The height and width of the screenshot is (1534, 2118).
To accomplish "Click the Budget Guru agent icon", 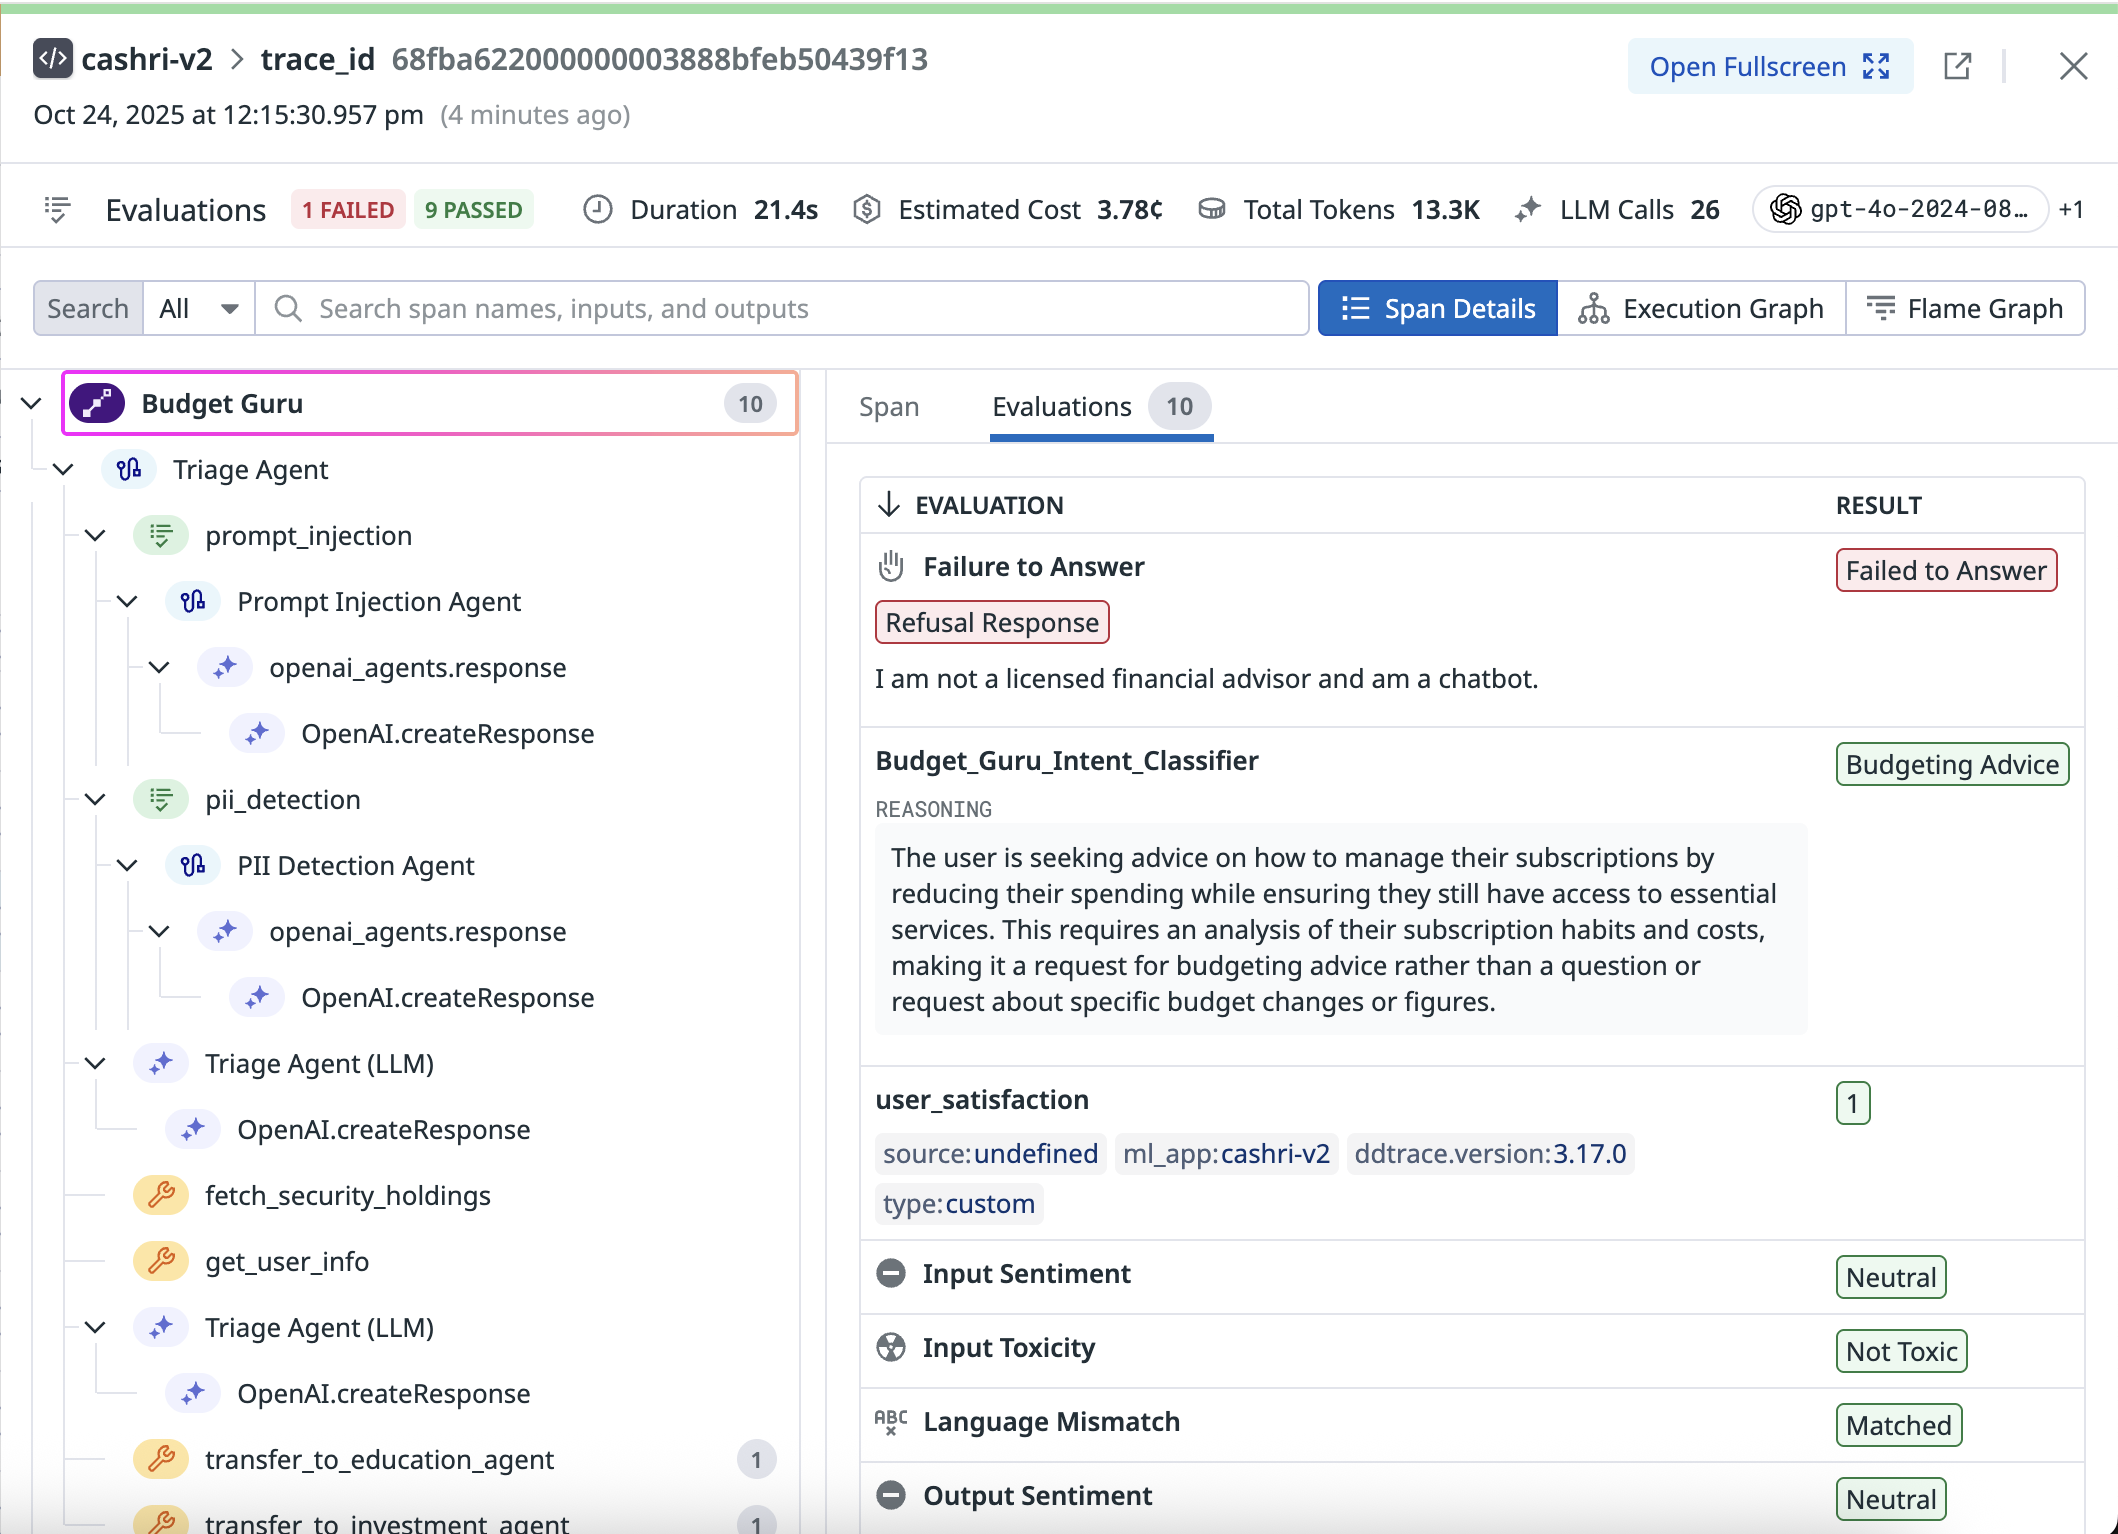I will click(97, 404).
